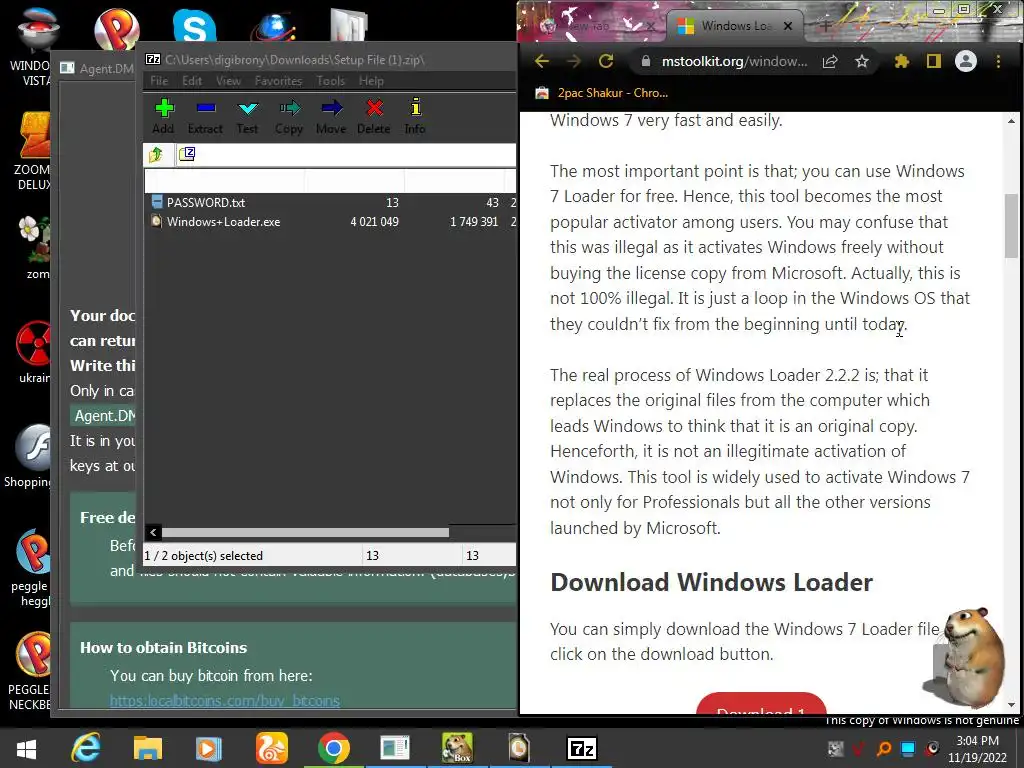Click the Download Windows Loader heading

(711, 582)
